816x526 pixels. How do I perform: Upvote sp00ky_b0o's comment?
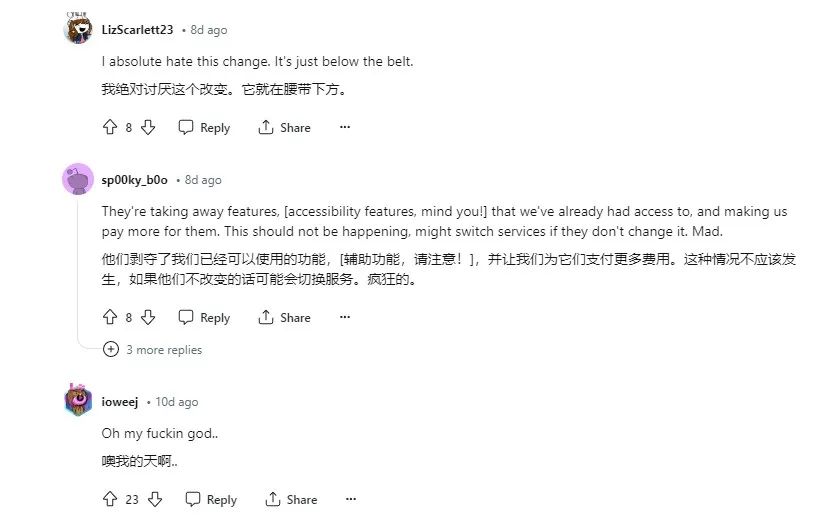point(110,317)
